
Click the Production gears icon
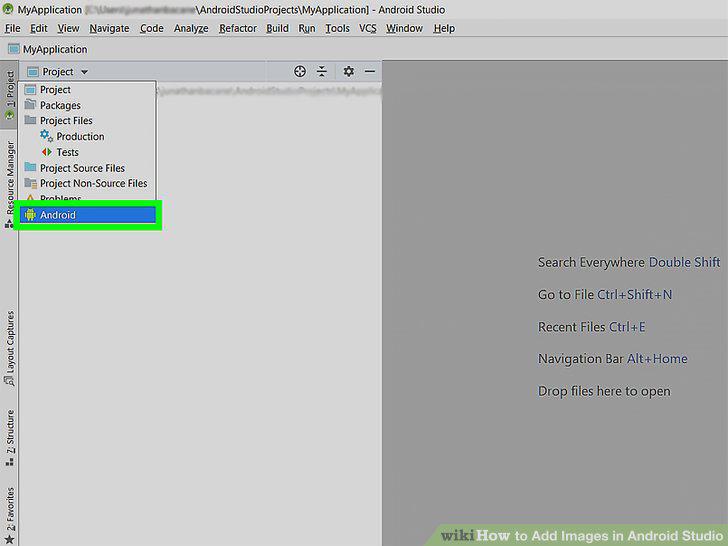pos(46,136)
